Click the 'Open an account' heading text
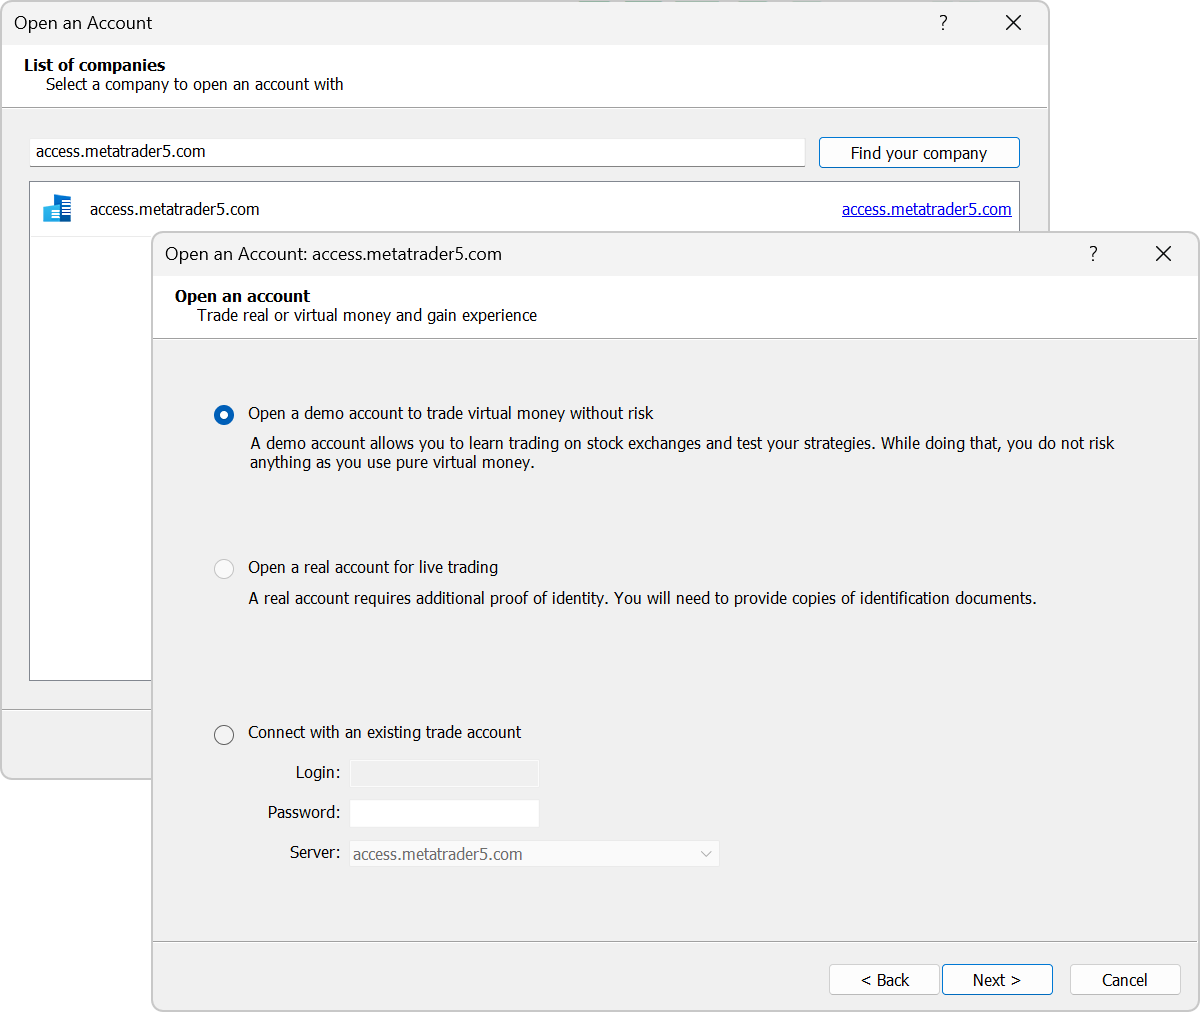1200x1012 pixels. click(x=242, y=296)
